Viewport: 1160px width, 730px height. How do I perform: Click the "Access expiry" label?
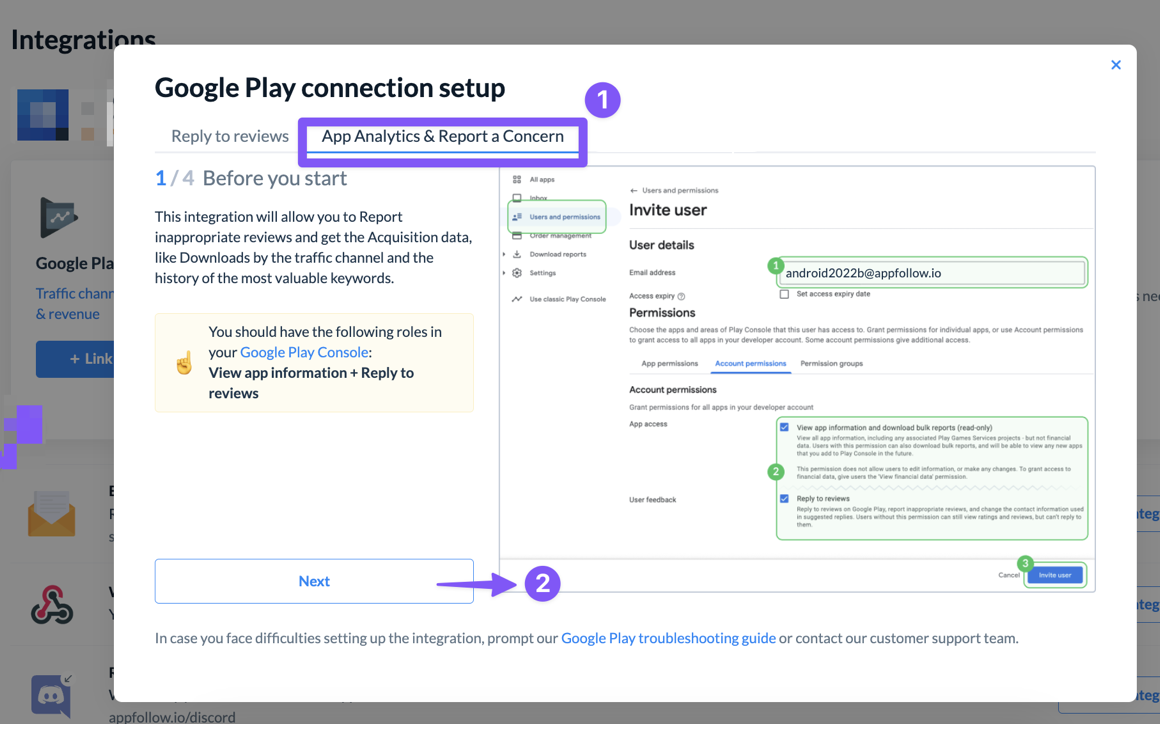(x=652, y=296)
